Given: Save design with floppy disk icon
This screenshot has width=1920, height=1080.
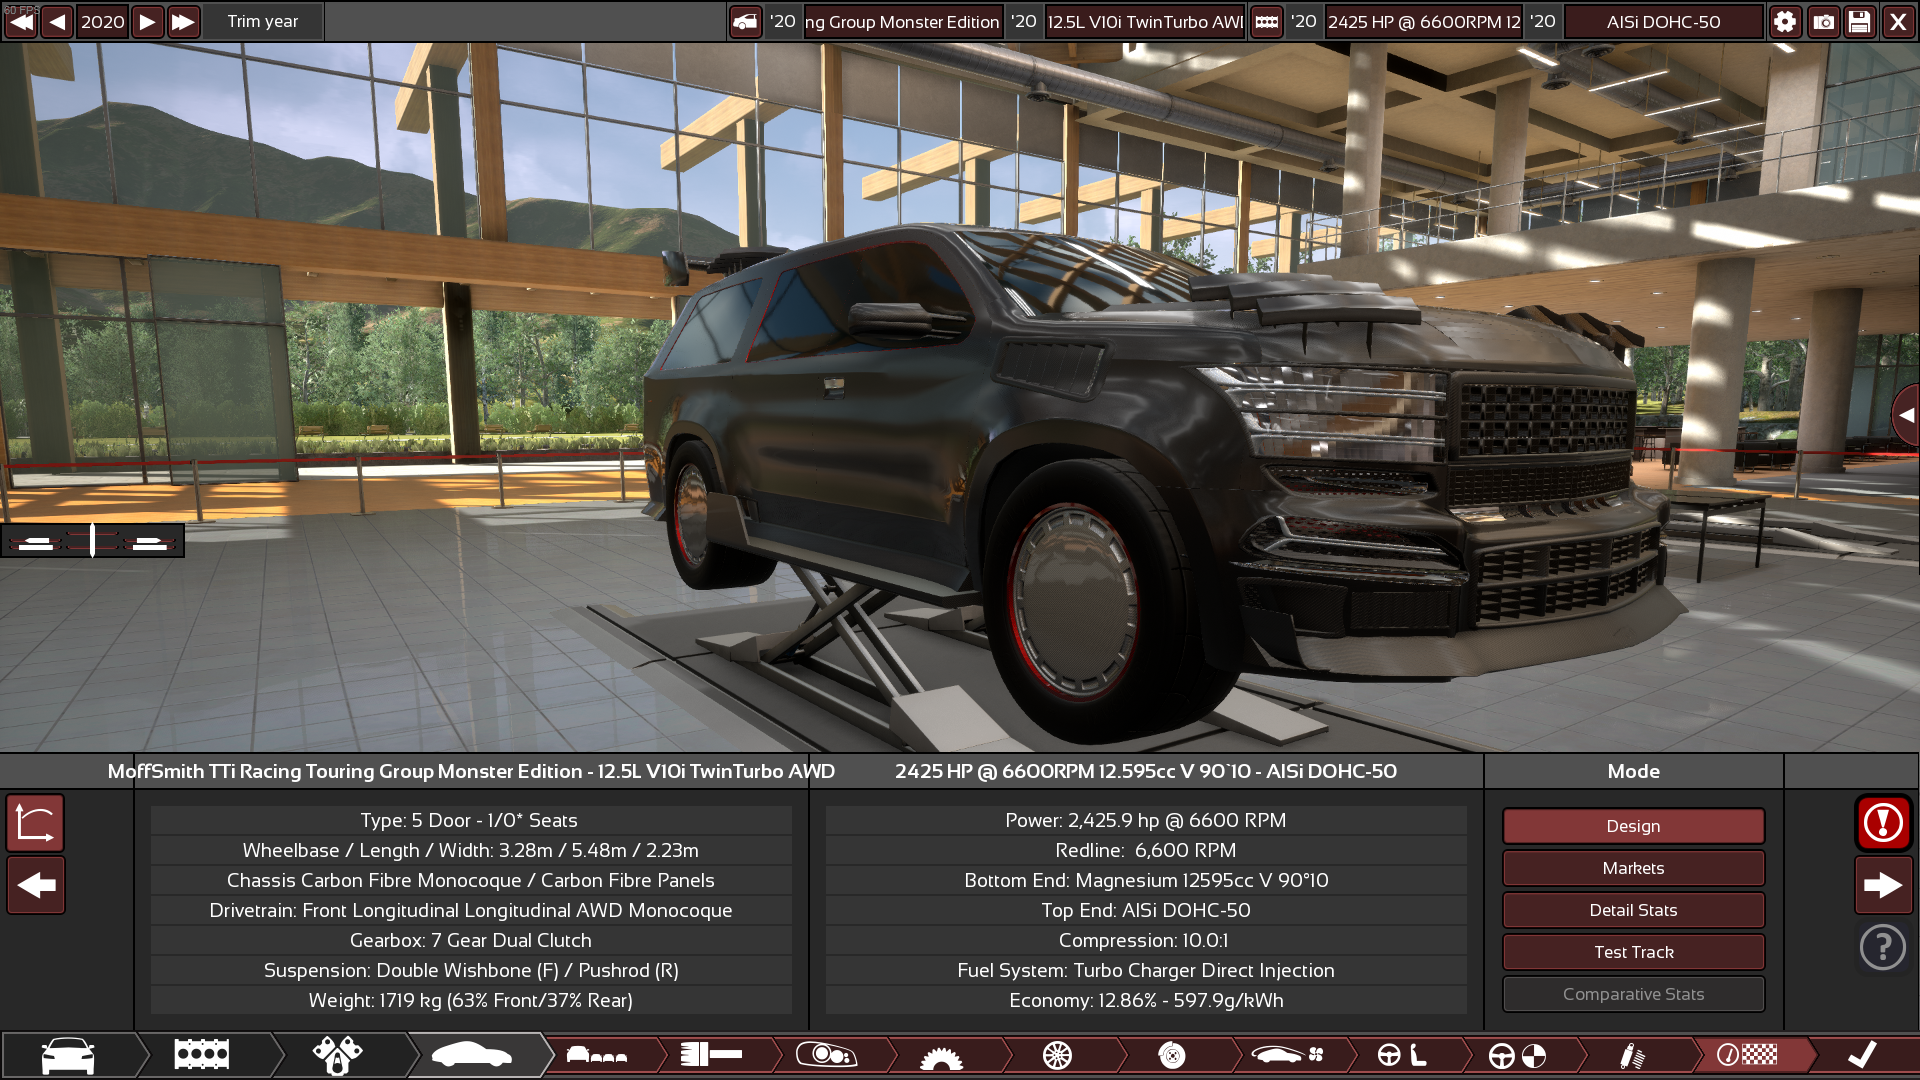Looking at the screenshot, I should pos(1860,21).
